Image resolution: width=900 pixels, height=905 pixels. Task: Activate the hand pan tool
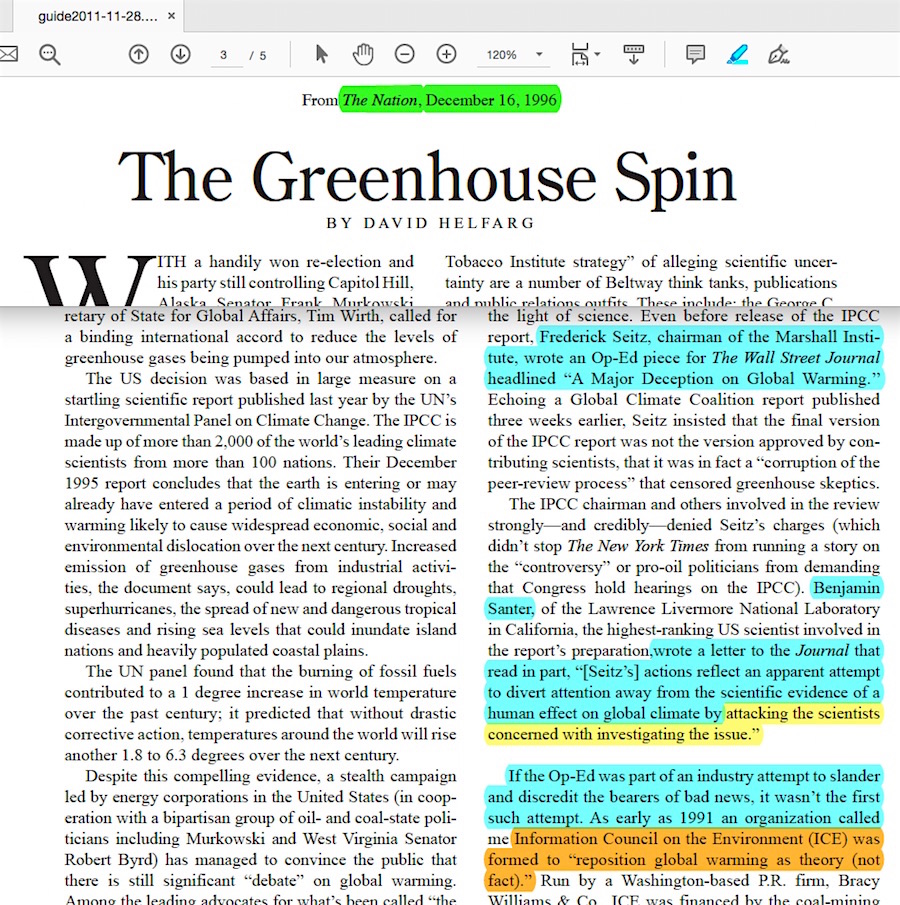pyautogui.click(x=363, y=54)
